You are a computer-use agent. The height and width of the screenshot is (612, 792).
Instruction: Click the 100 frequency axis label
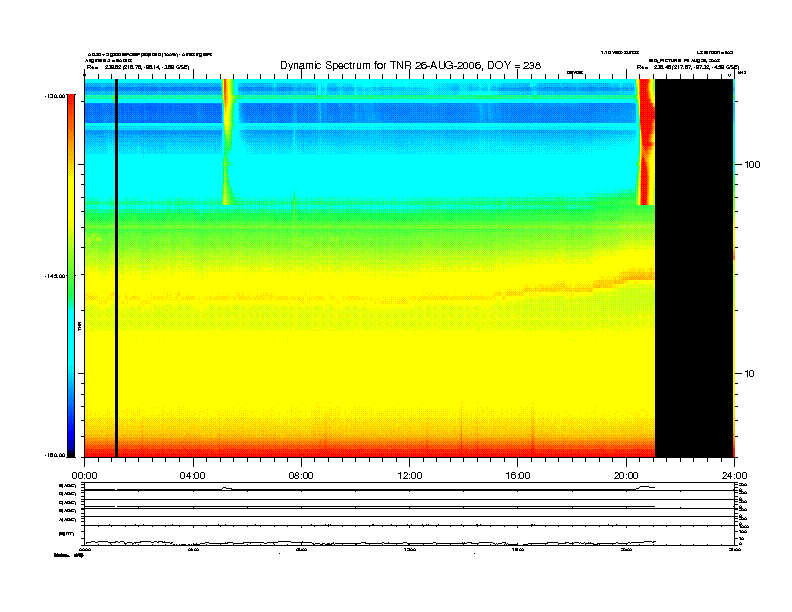click(x=752, y=165)
